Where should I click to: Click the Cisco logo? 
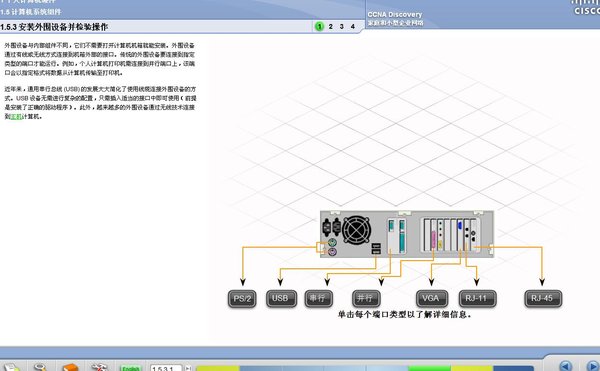[x=586, y=8]
